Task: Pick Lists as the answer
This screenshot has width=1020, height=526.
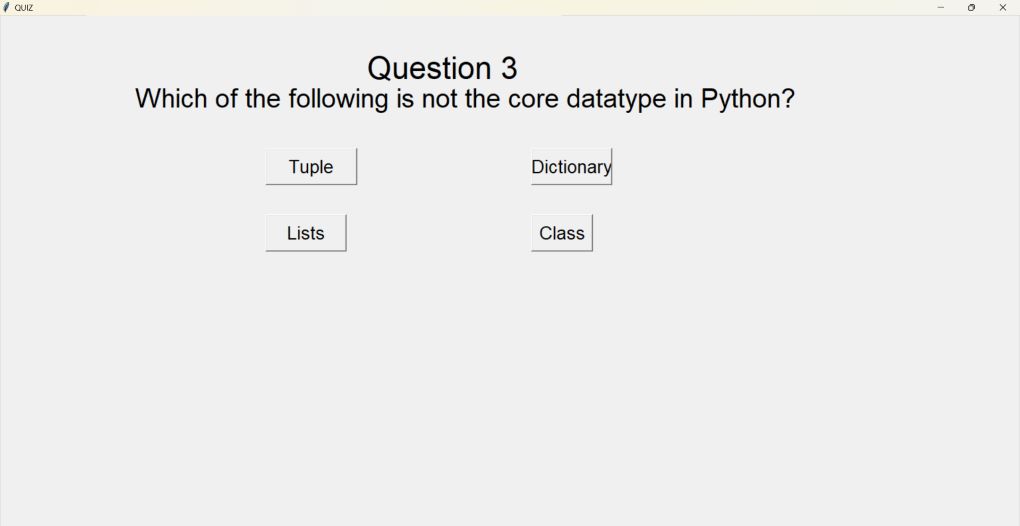Action: [x=306, y=233]
